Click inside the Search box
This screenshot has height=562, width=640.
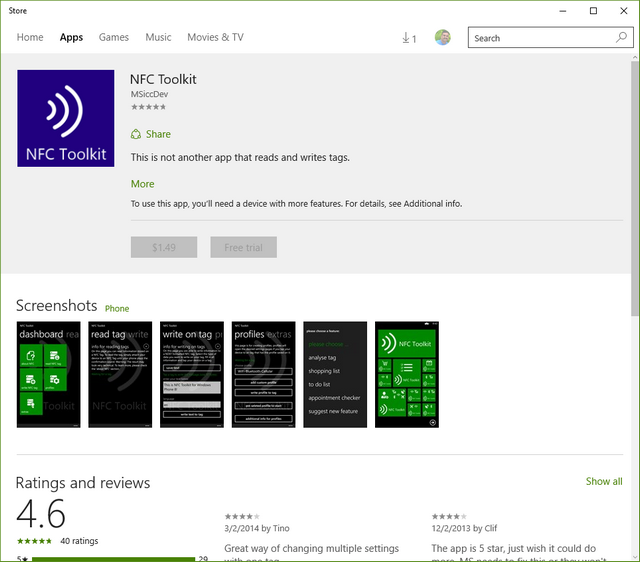(551, 38)
